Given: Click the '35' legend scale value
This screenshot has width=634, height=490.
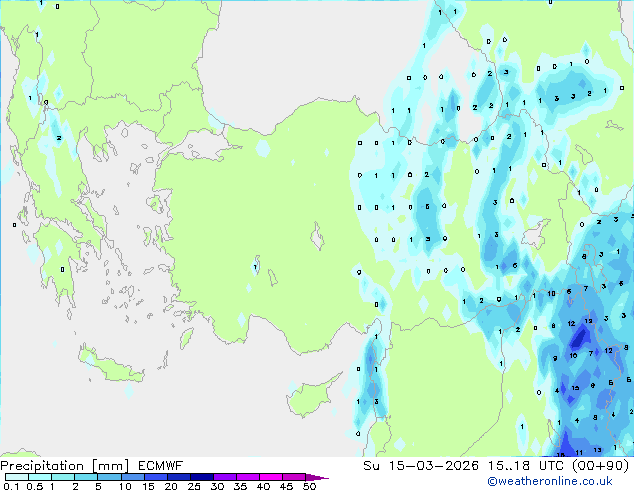Looking at the screenshot, I should (x=240, y=486).
